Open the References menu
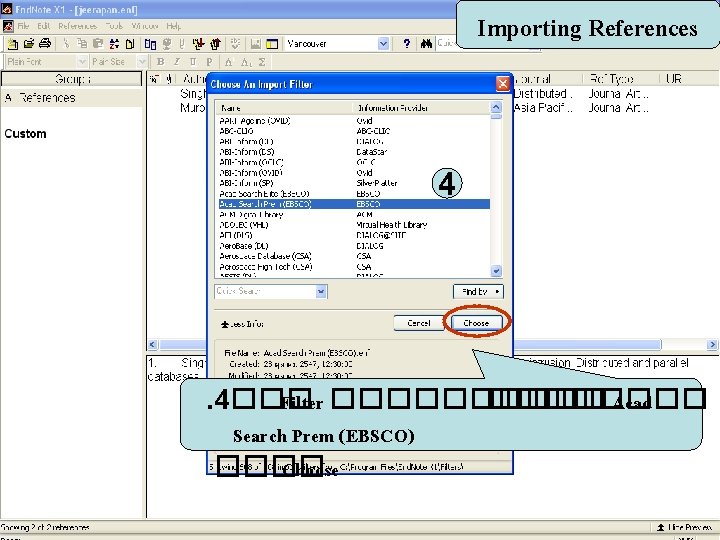Viewport: 720px width, 540px height. [x=78, y=26]
